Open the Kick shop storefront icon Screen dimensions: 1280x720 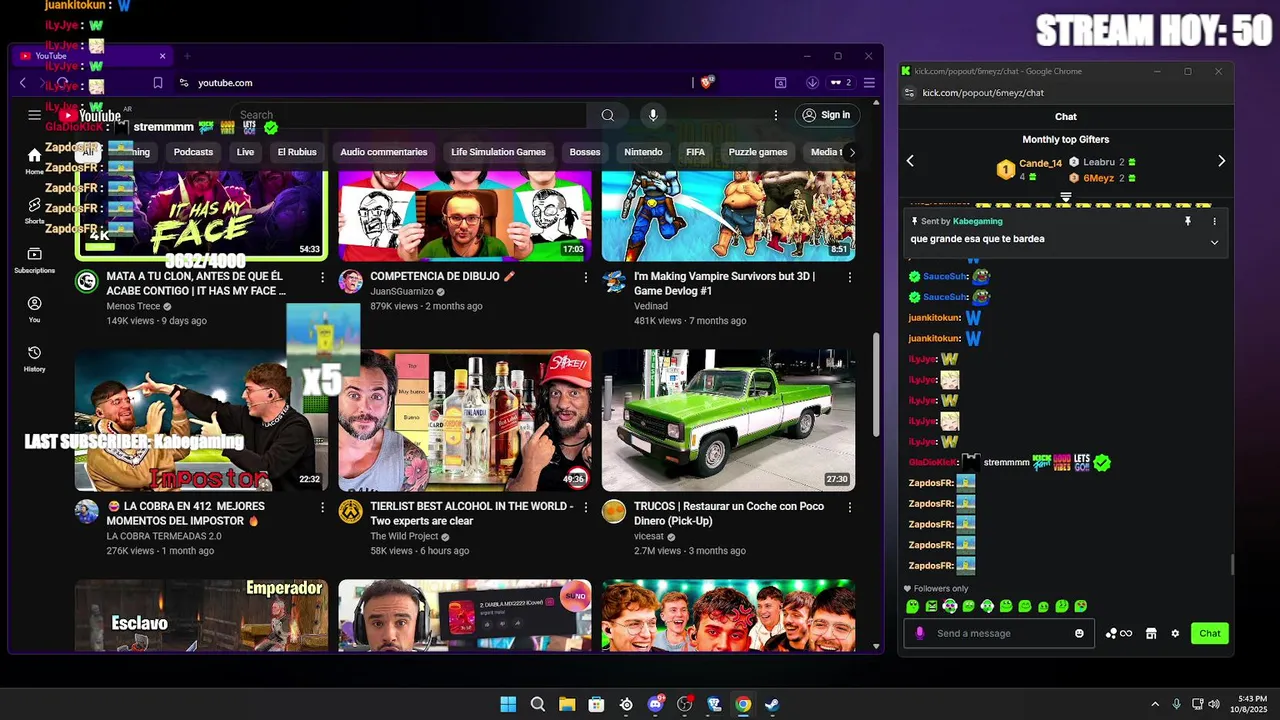tap(1151, 633)
